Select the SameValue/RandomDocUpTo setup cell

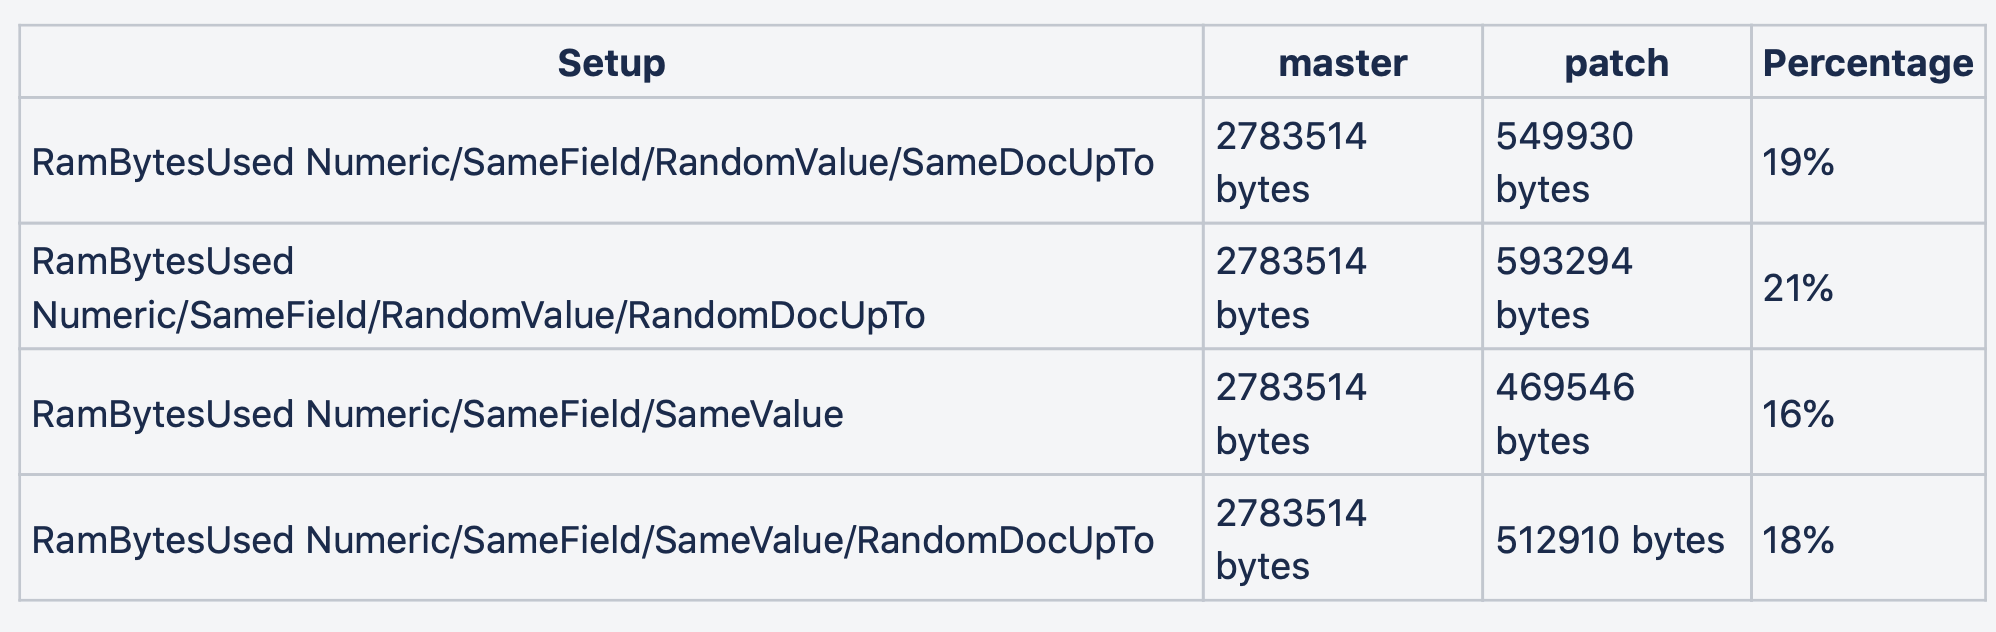(611, 539)
